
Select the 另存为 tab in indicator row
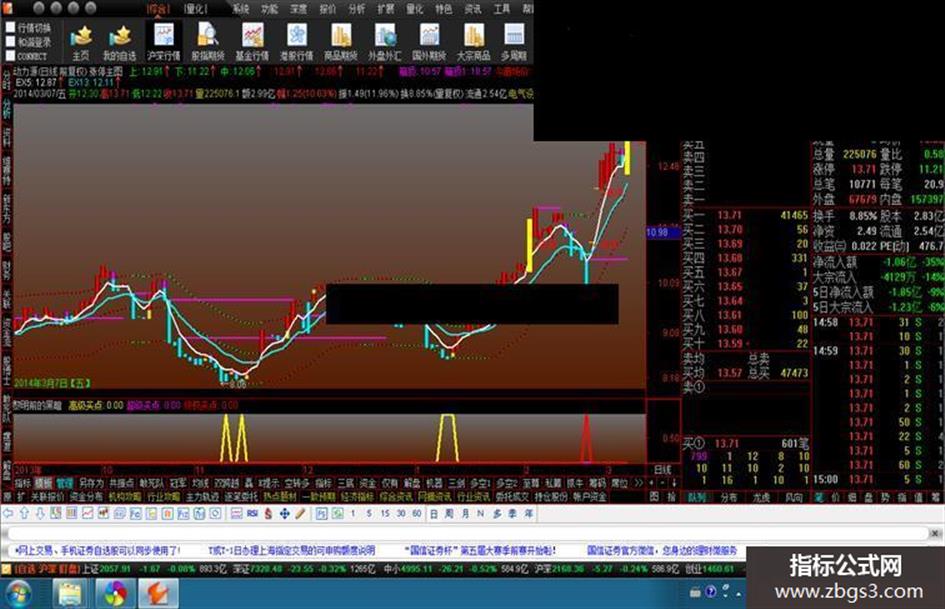pos(91,483)
